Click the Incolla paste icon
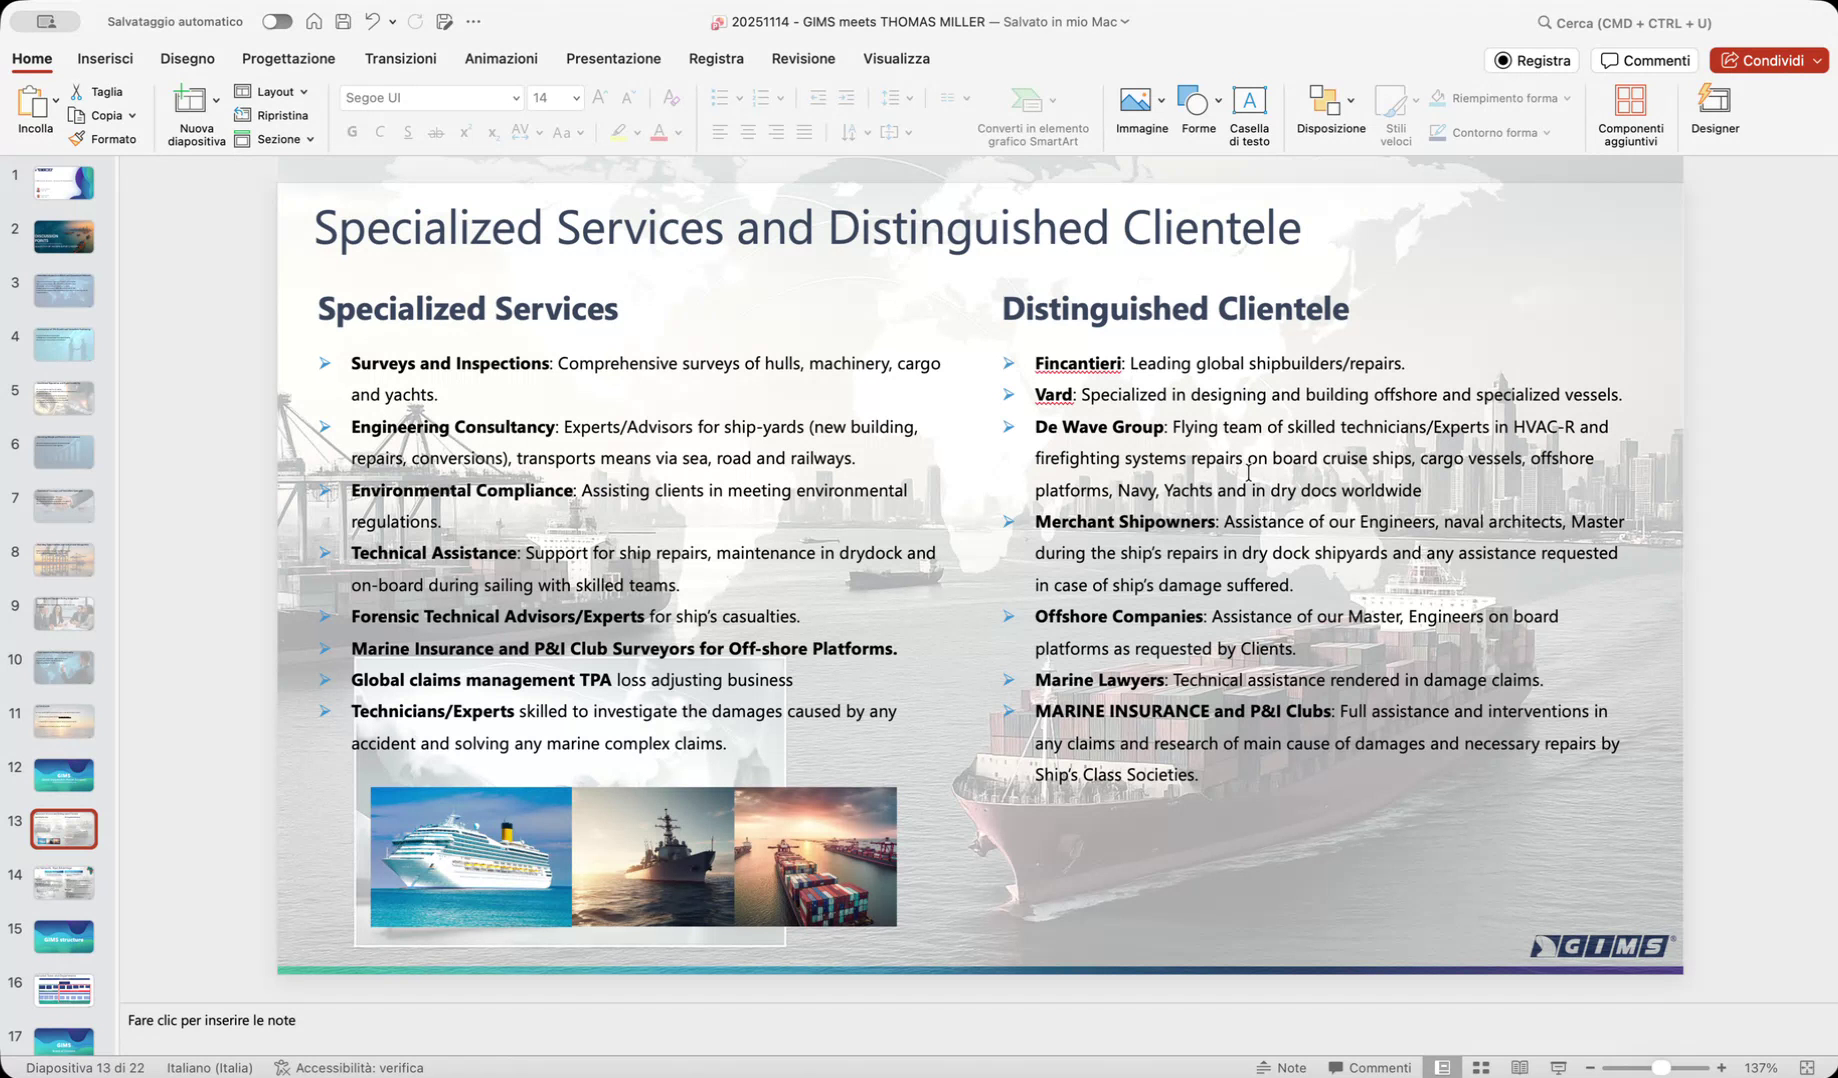The width and height of the screenshot is (1838, 1078). (34, 103)
